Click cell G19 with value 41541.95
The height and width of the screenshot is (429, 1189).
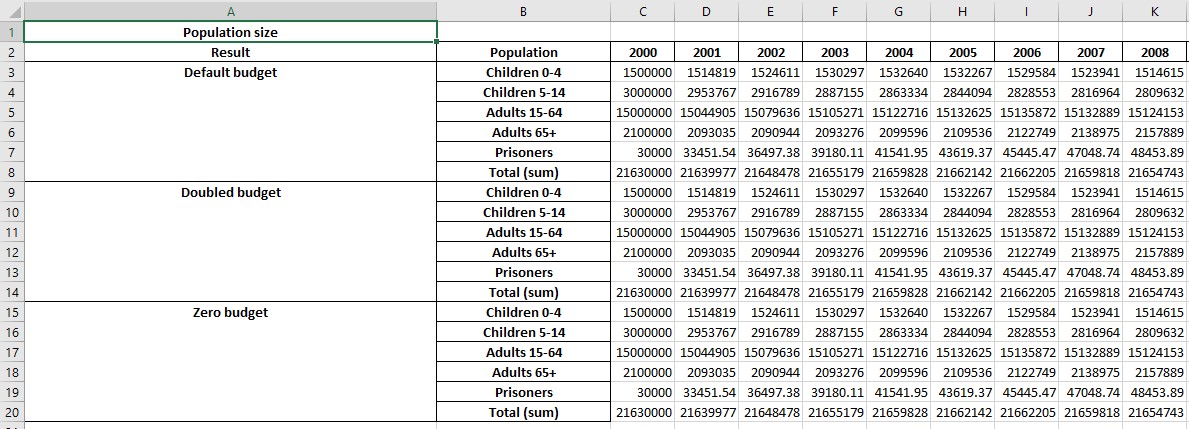pyautogui.click(x=898, y=392)
